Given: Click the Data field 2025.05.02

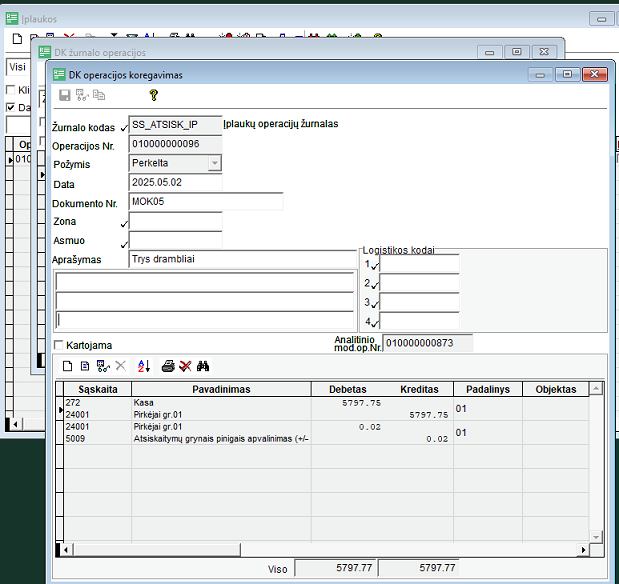Looking at the screenshot, I should pyautogui.click(x=175, y=182).
